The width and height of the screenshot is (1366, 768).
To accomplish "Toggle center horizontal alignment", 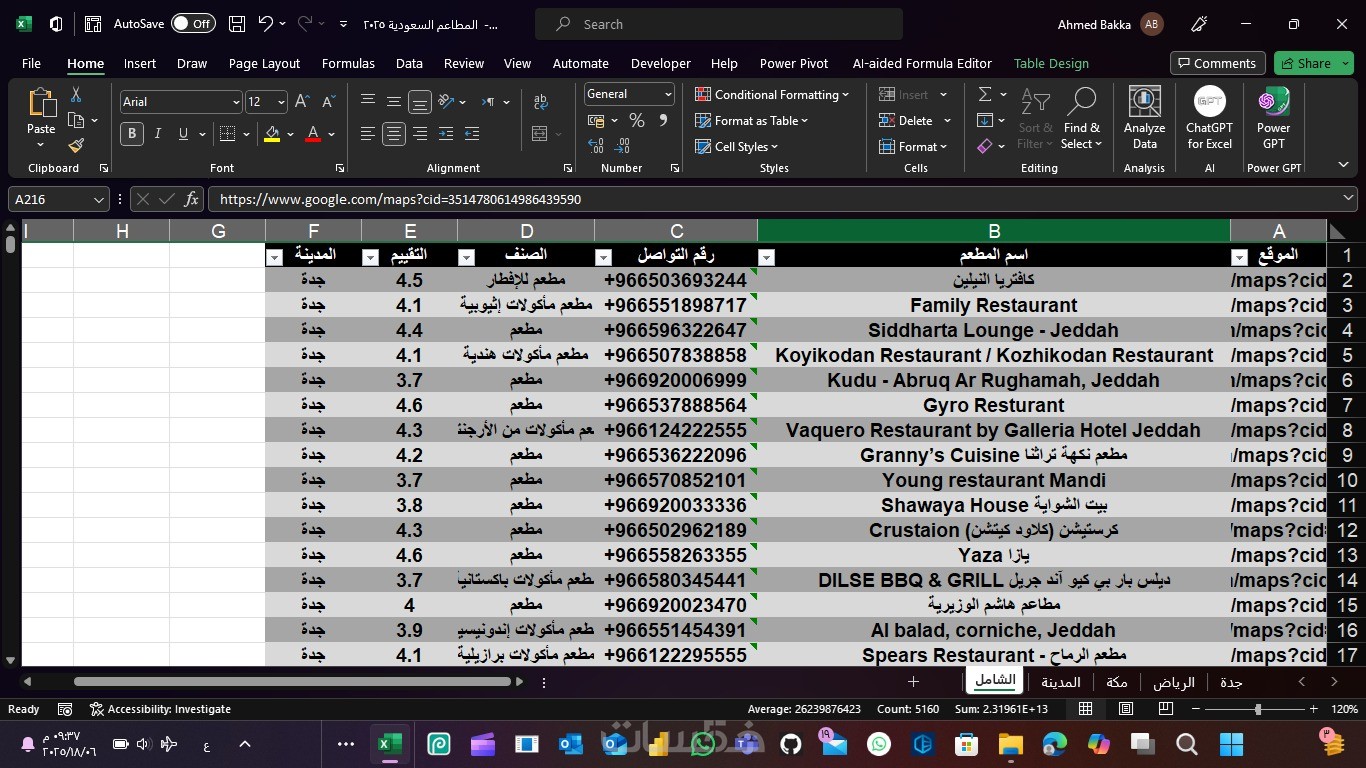I will [394, 133].
